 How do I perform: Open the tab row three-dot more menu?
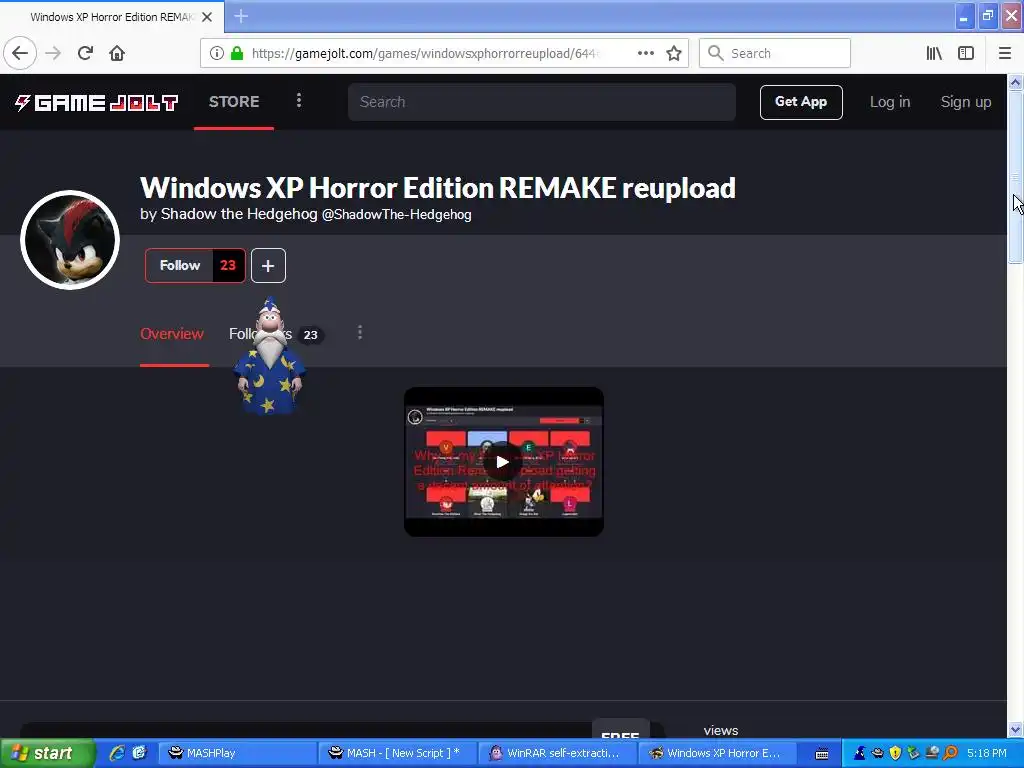coord(359,332)
